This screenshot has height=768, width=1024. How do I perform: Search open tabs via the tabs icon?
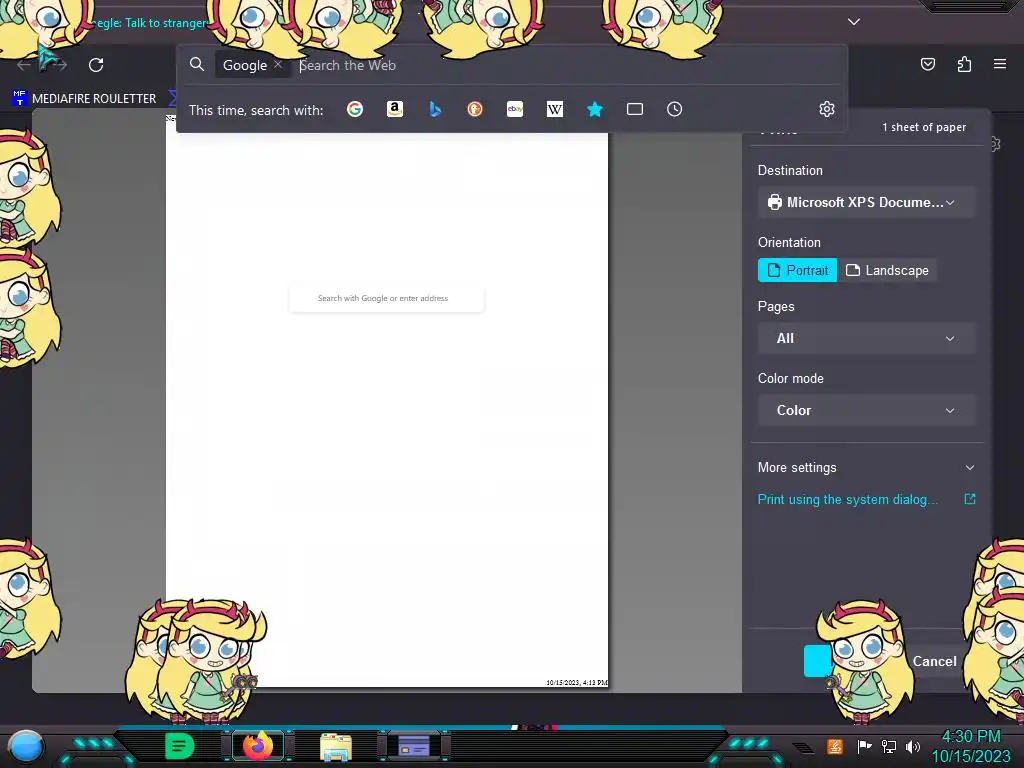pos(635,109)
